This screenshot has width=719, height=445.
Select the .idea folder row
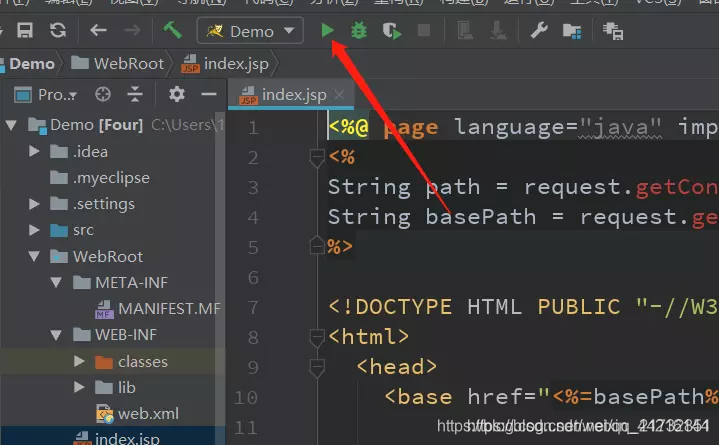(112, 151)
